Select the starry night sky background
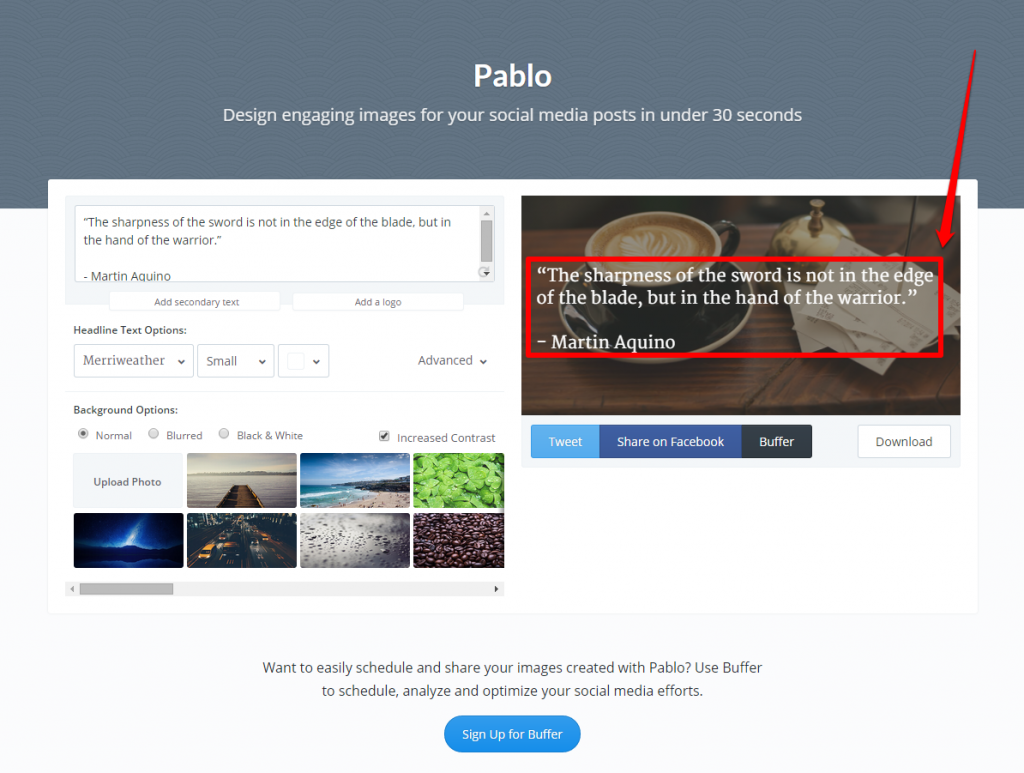 tap(129, 540)
